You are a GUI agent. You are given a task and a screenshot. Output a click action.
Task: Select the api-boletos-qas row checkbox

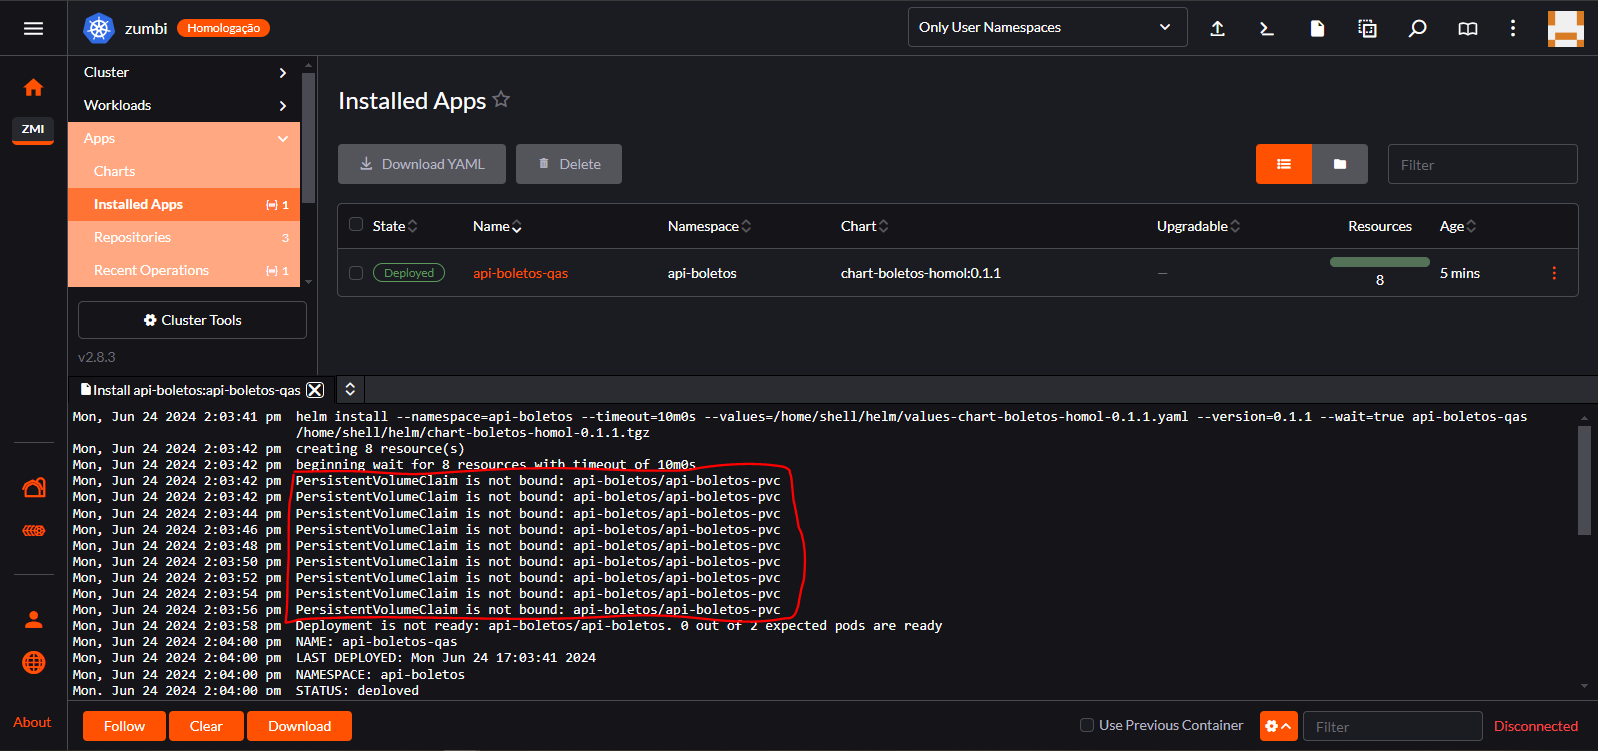pyautogui.click(x=356, y=273)
